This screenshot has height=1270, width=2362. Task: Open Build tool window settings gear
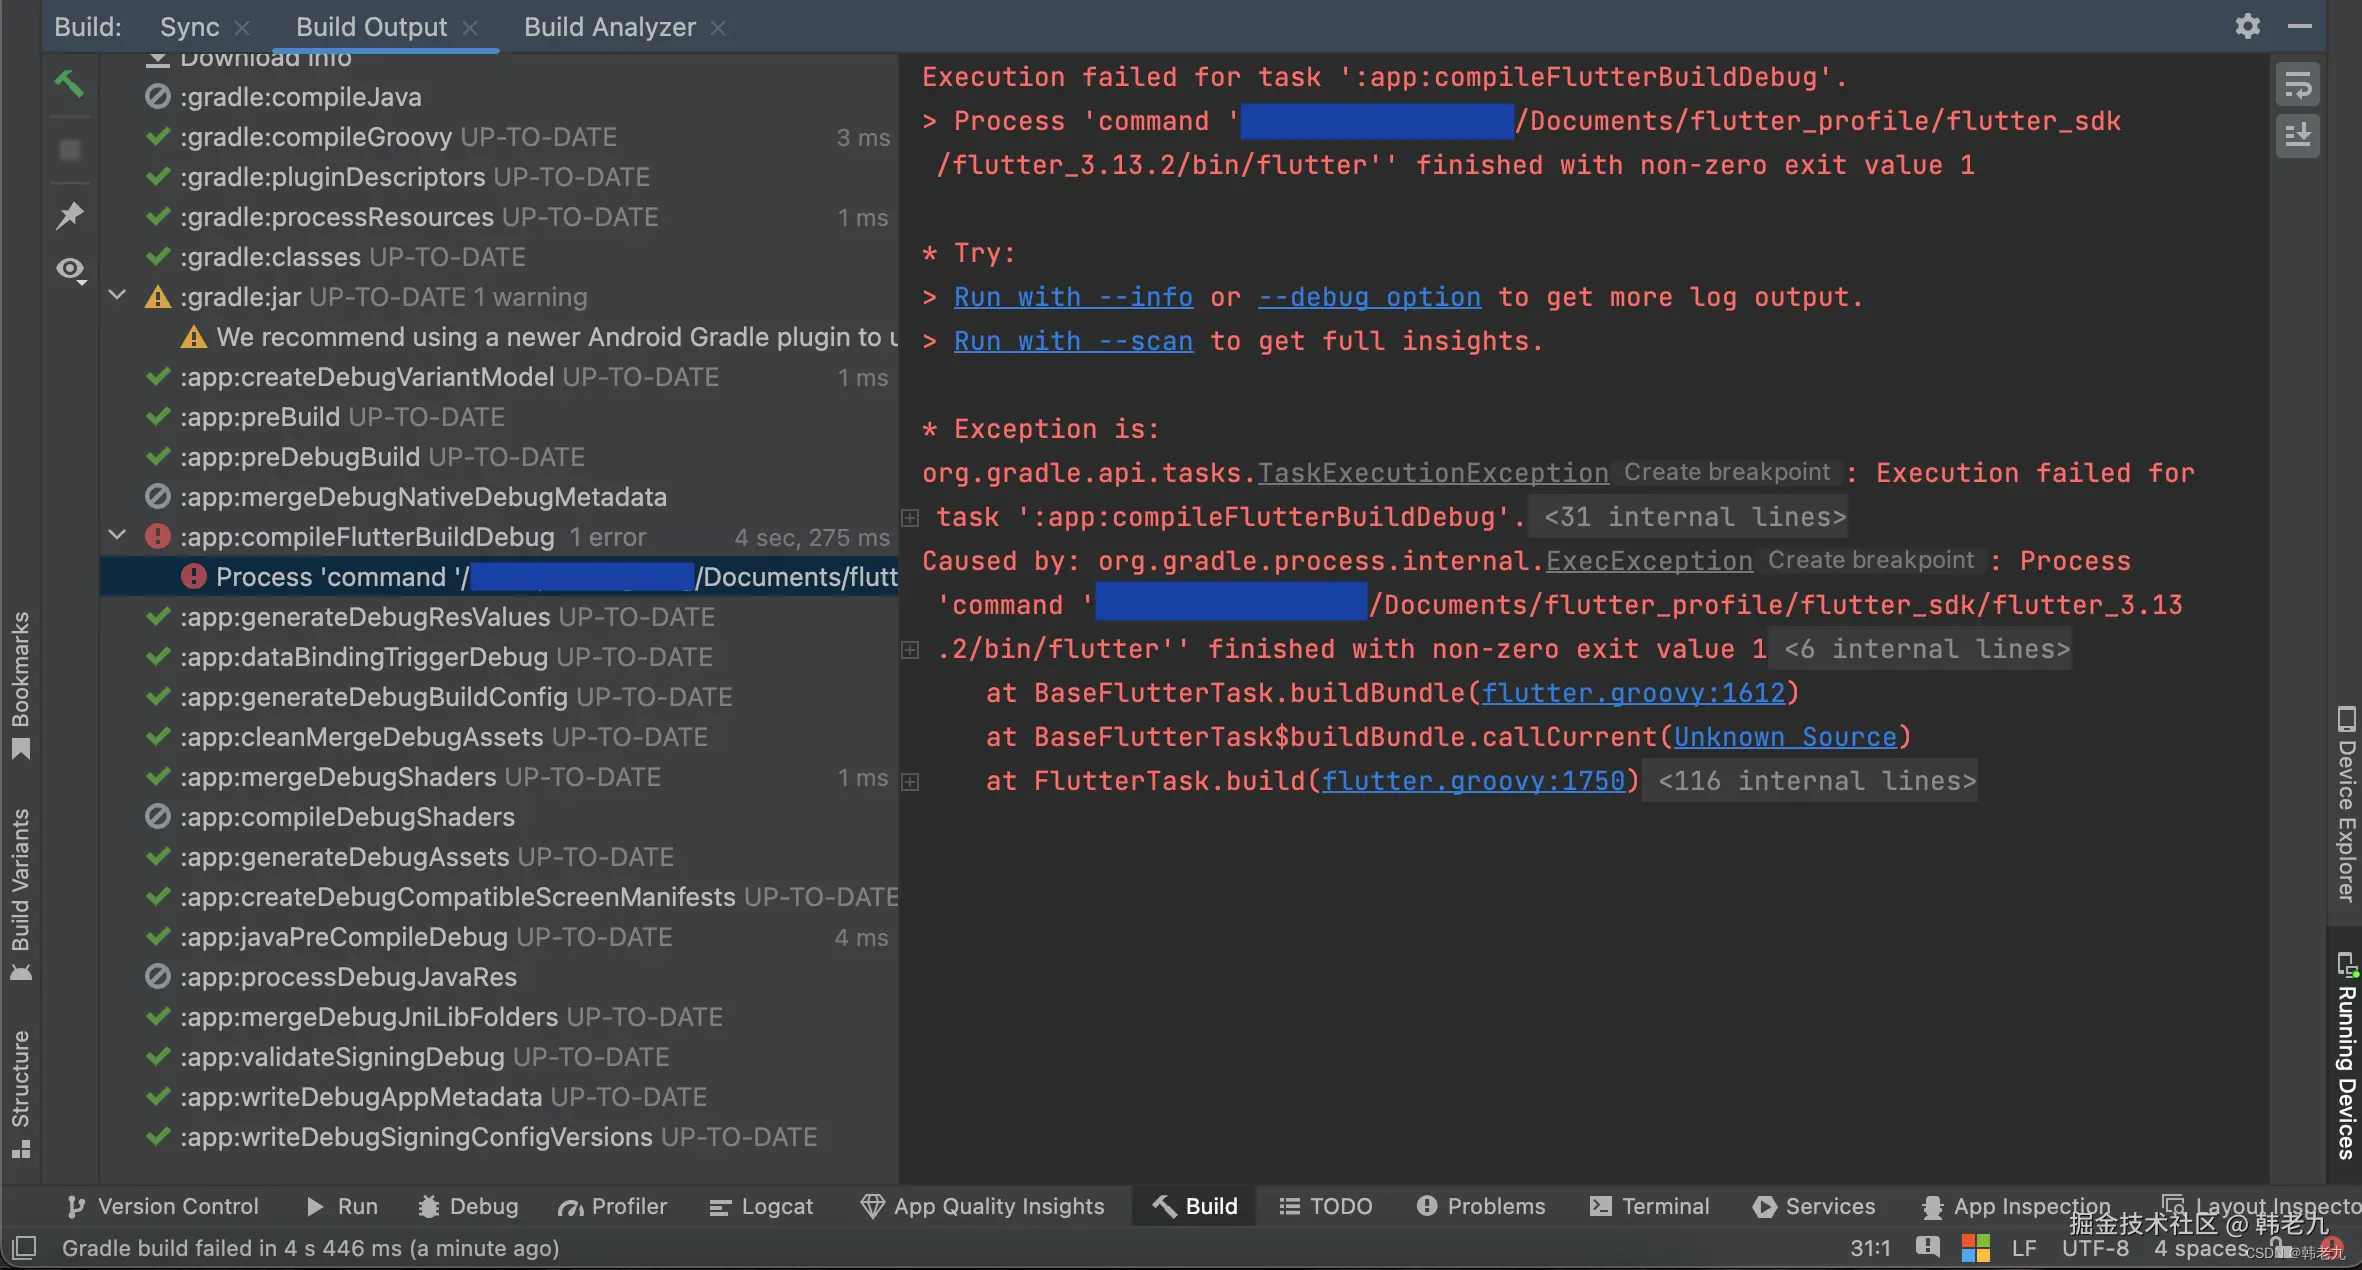pyautogui.click(x=2247, y=26)
